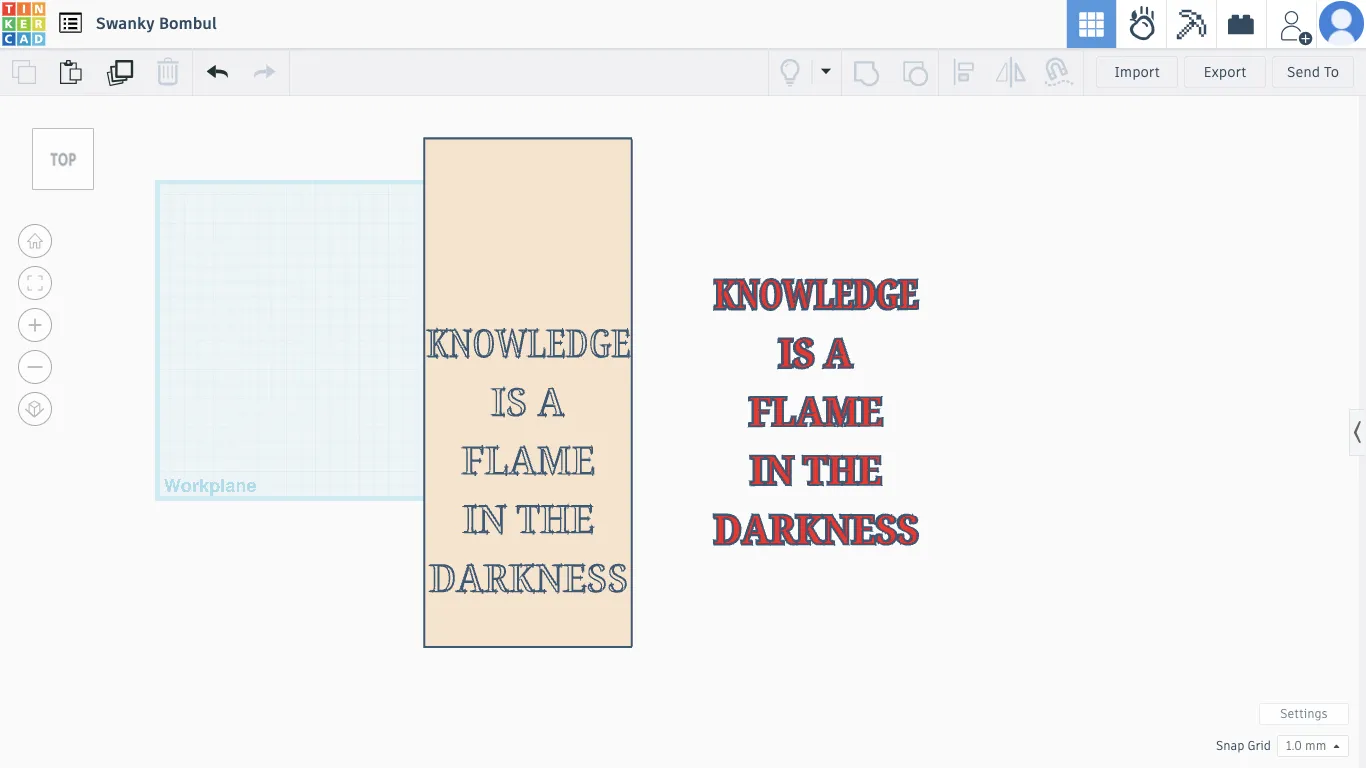Click the Tinkercad logo
1366x768 pixels.
[x=23, y=24]
